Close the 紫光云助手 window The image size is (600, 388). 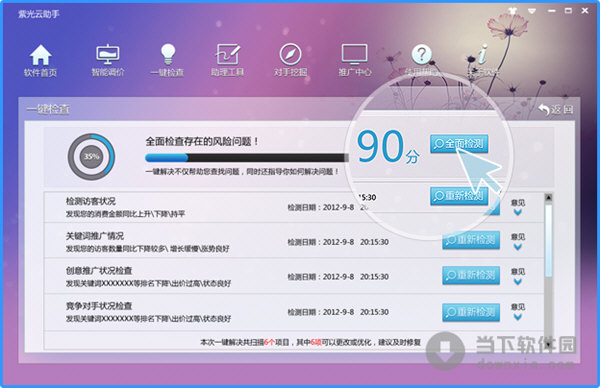(x=585, y=11)
